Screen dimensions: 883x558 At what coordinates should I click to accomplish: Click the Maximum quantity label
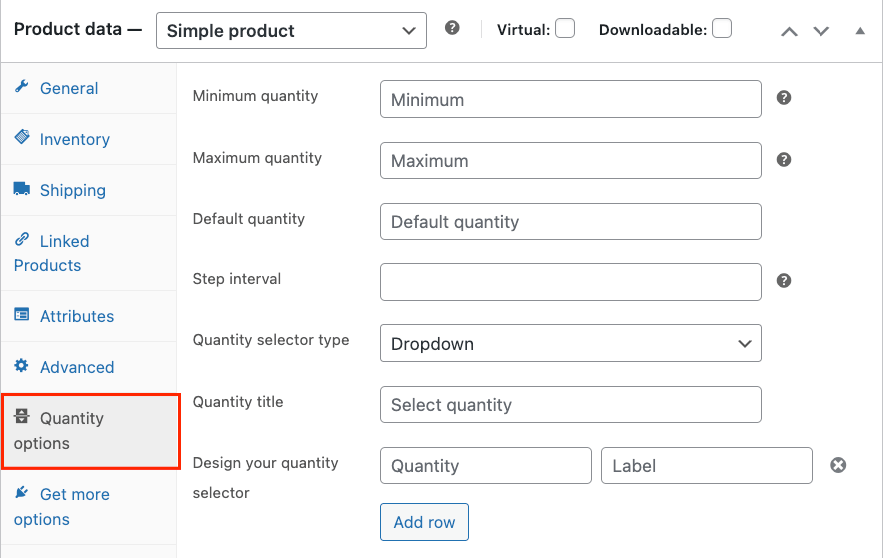click(257, 158)
